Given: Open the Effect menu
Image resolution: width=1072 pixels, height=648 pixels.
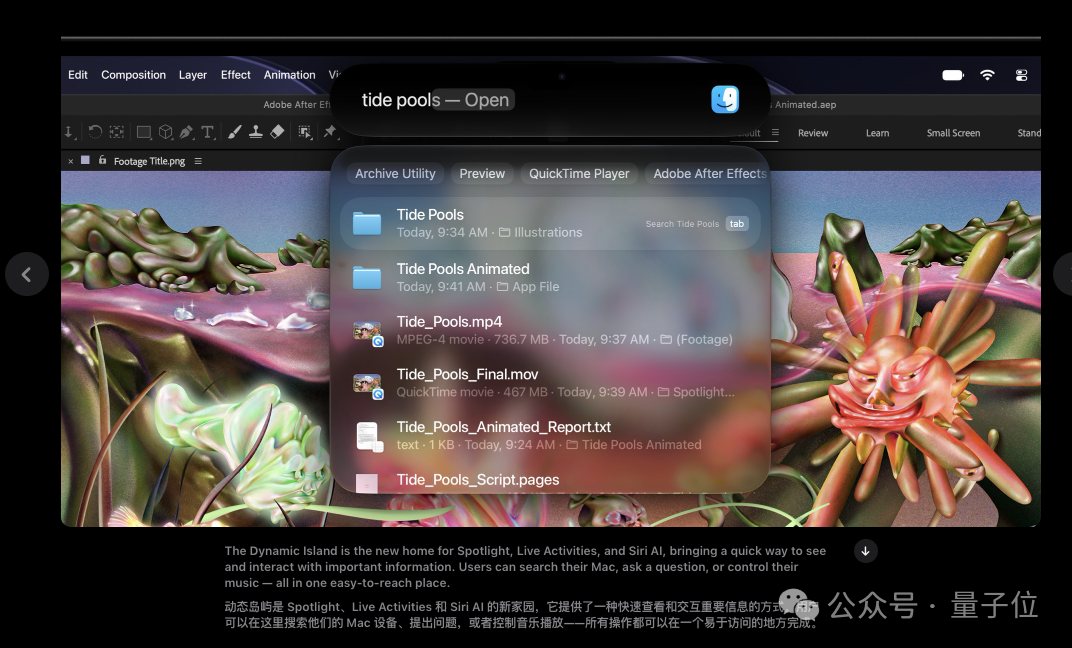Looking at the screenshot, I should click(236, 75).
